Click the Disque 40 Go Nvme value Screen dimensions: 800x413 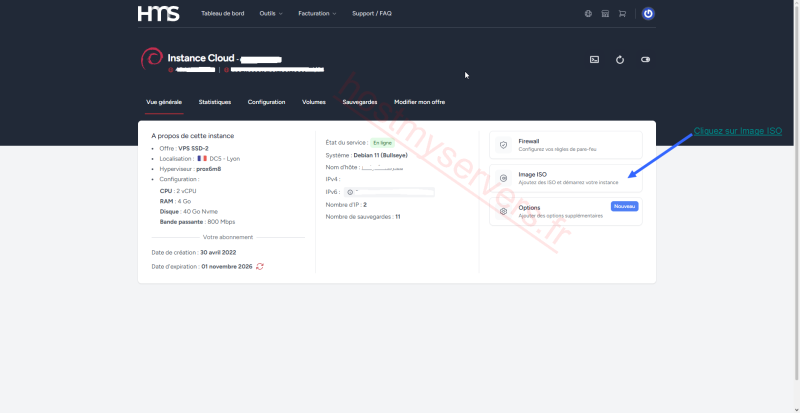200,211
